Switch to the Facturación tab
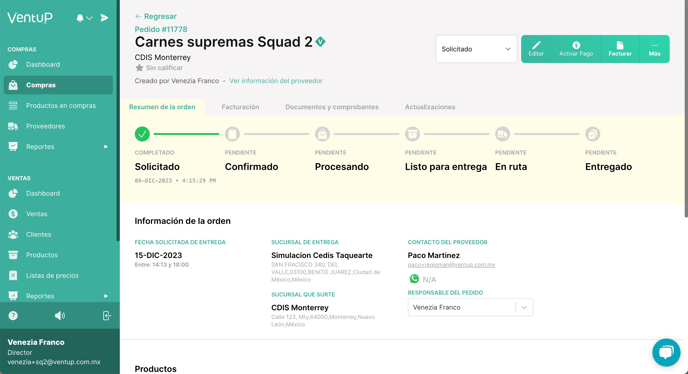Image resolution: width=688 pixels, height=374 pixels. (x=240, y=107)
